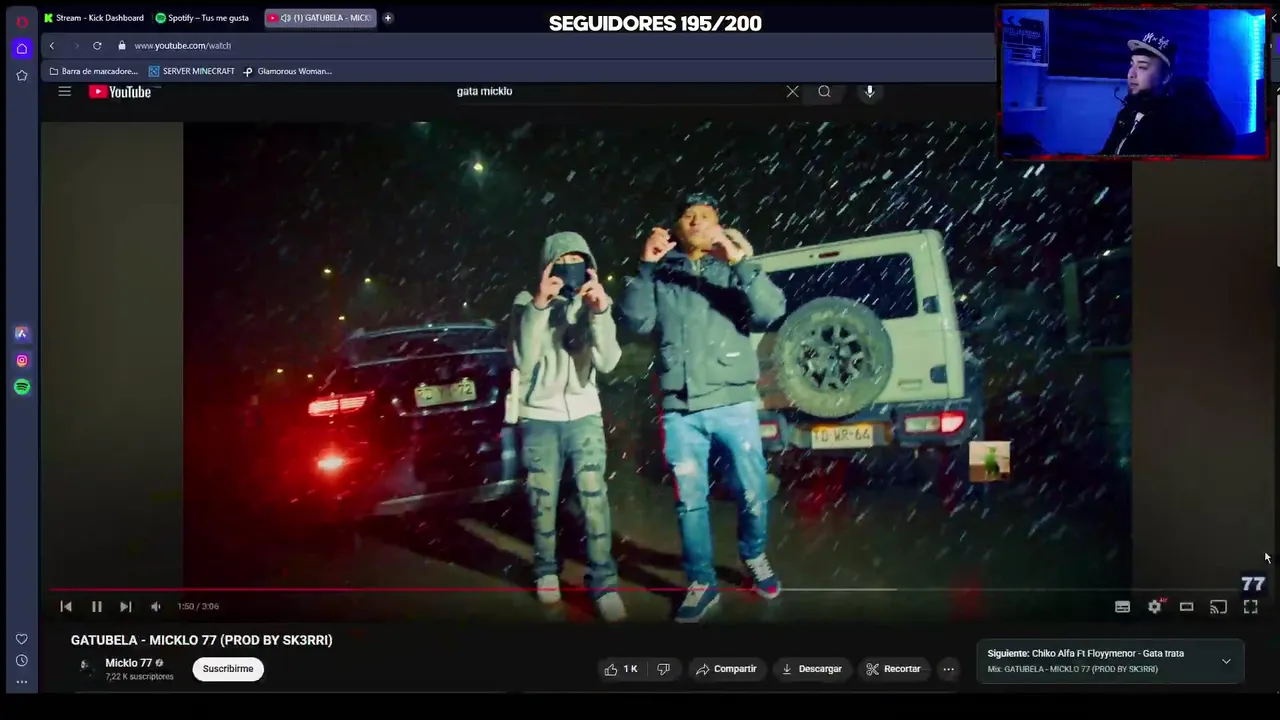Click the 7,22 K suscriptores text

pos(139,677)
